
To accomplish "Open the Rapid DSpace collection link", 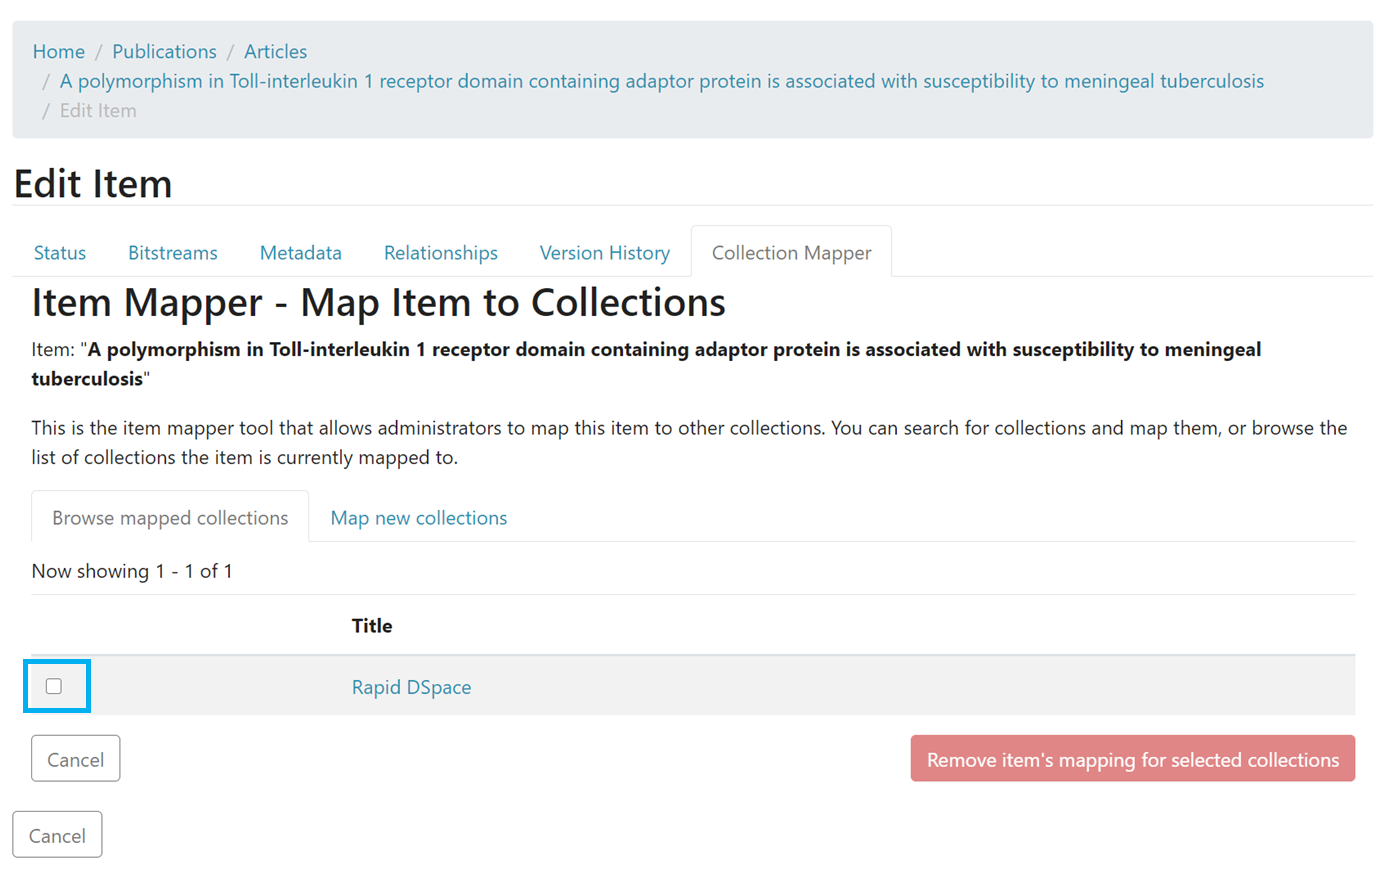I will coord(411,687).
